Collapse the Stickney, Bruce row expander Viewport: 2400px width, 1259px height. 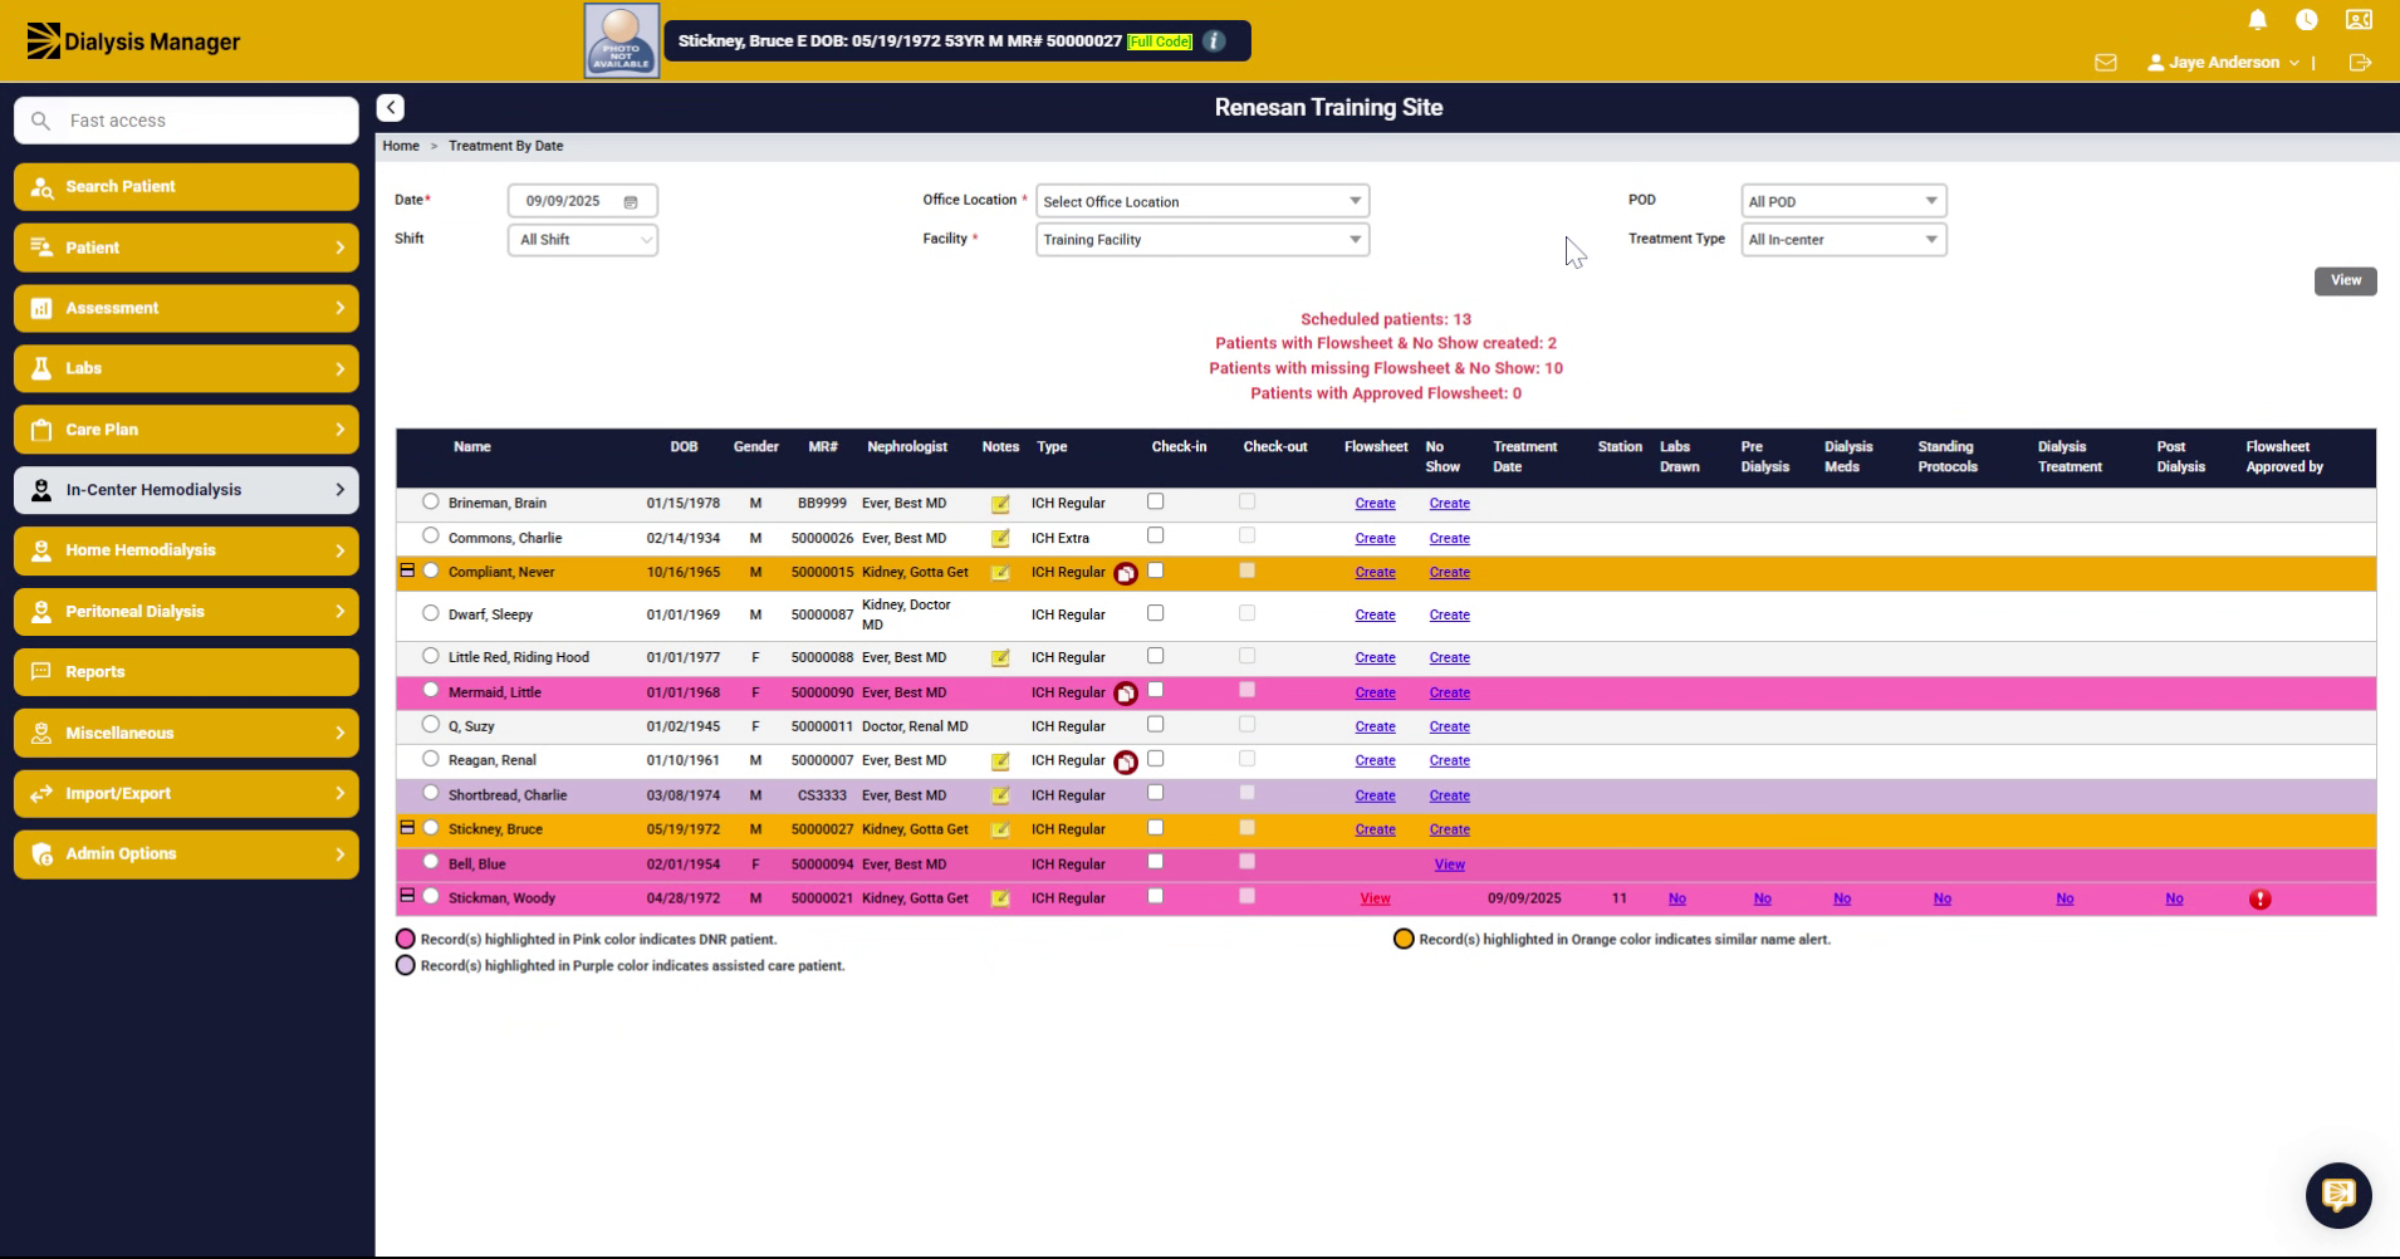pyautogui.click(x=407, y=828)
